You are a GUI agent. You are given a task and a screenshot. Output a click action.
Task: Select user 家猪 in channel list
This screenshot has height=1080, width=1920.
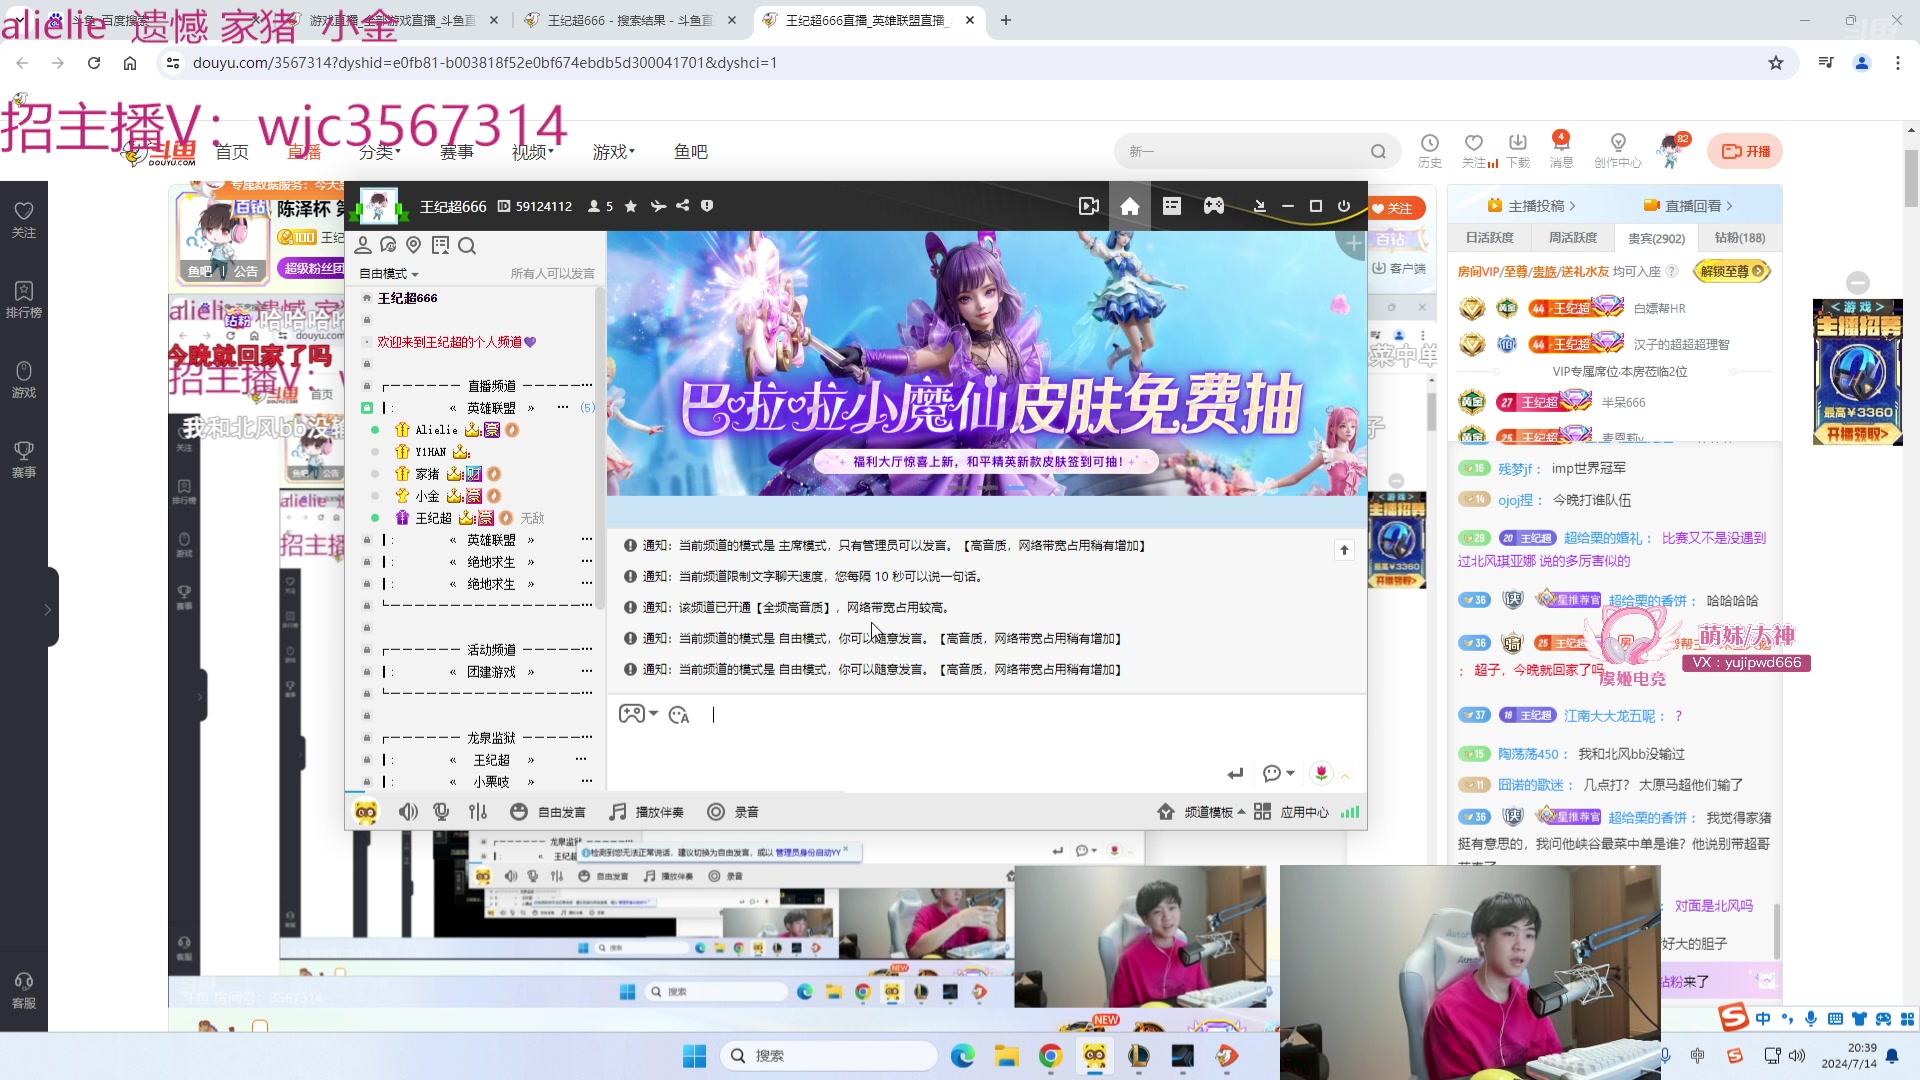click(428, 474)
